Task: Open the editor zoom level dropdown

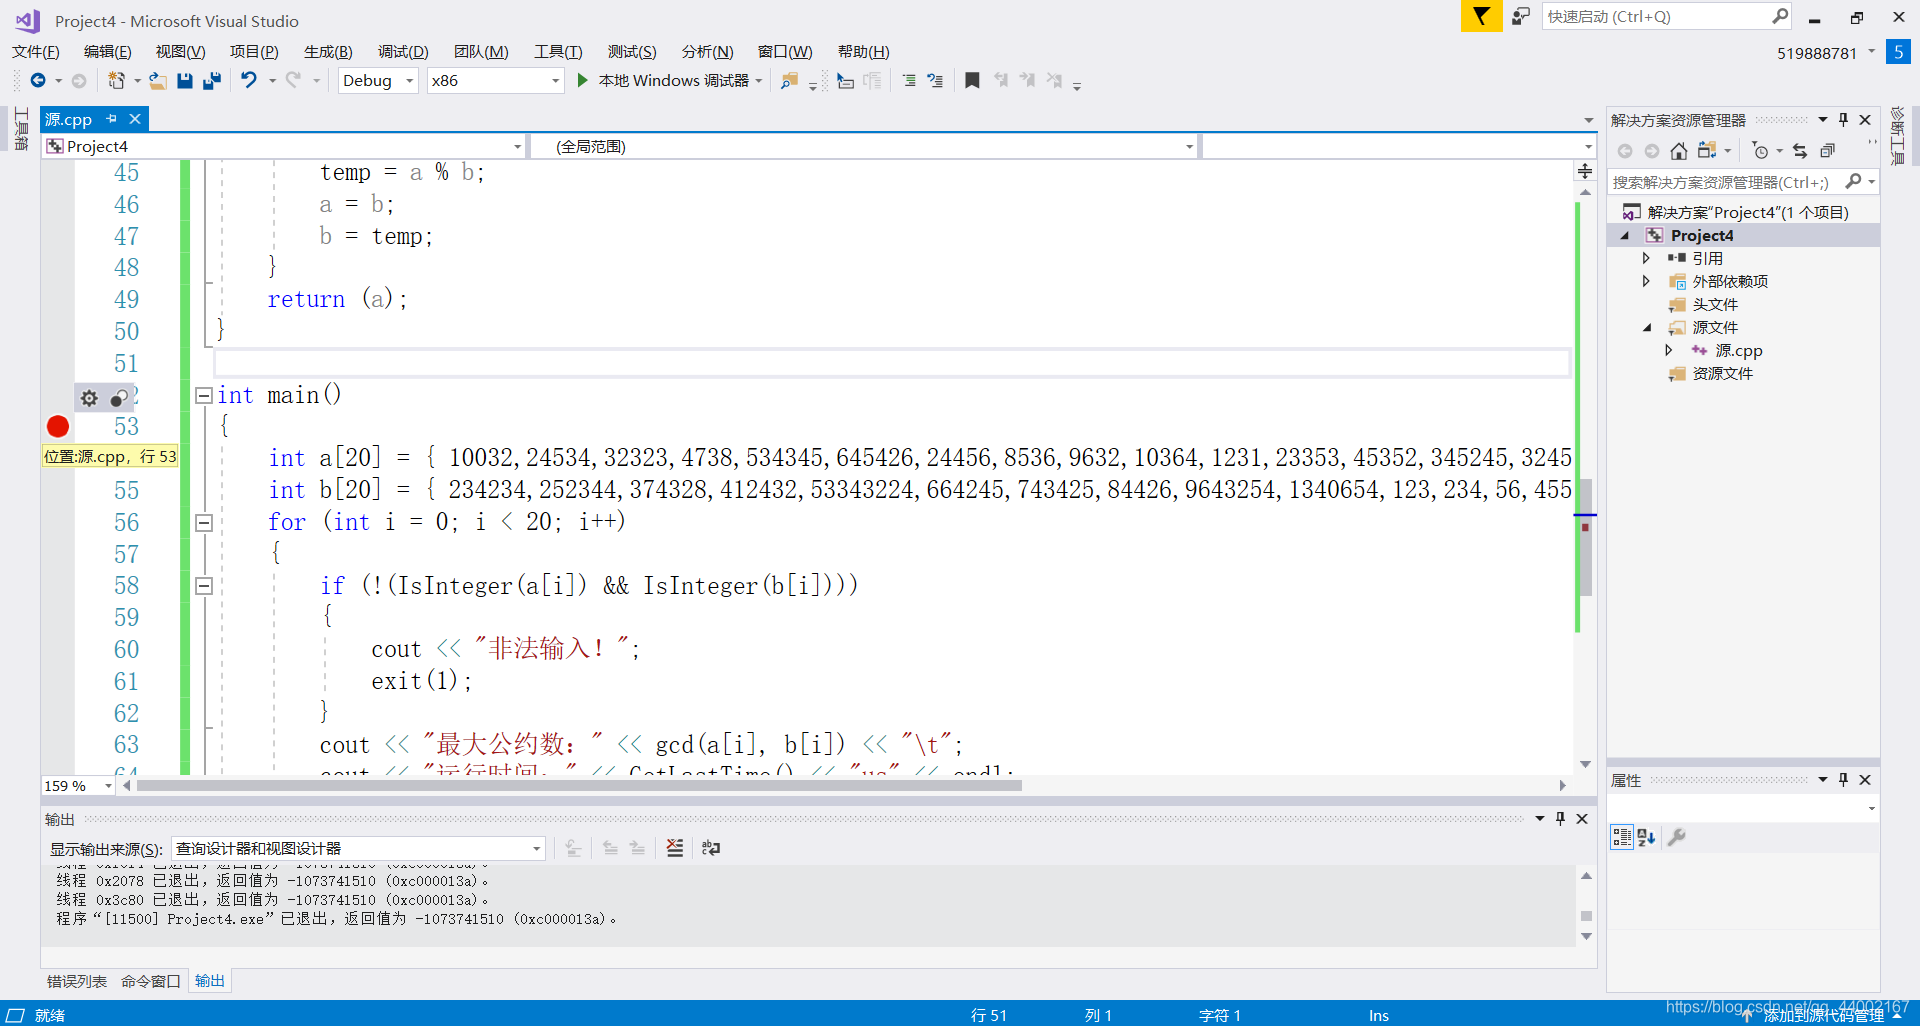Action: coord(78,786)
